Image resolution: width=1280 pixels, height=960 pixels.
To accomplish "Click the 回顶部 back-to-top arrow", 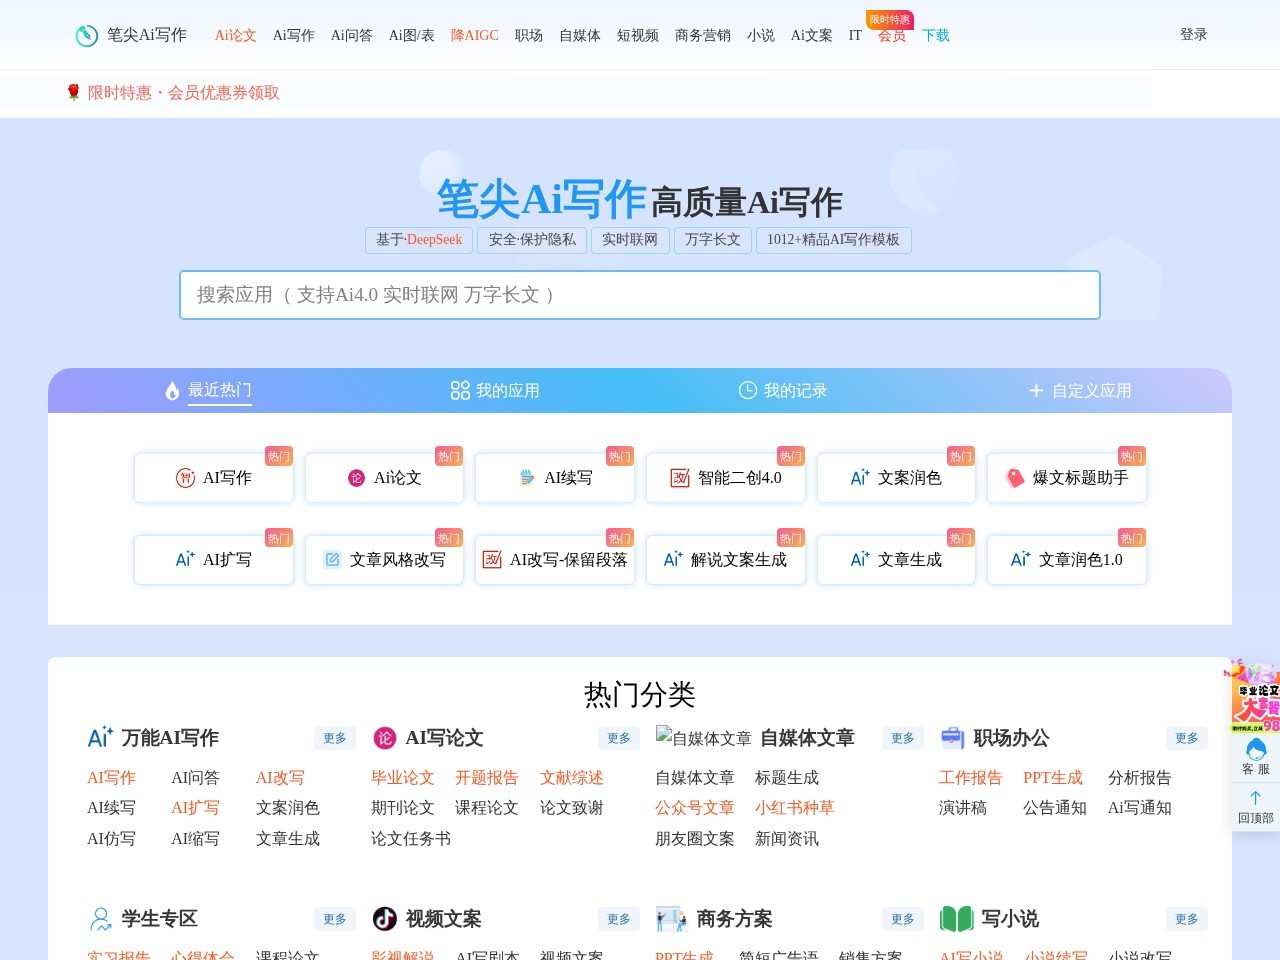I will point(1255,798).
